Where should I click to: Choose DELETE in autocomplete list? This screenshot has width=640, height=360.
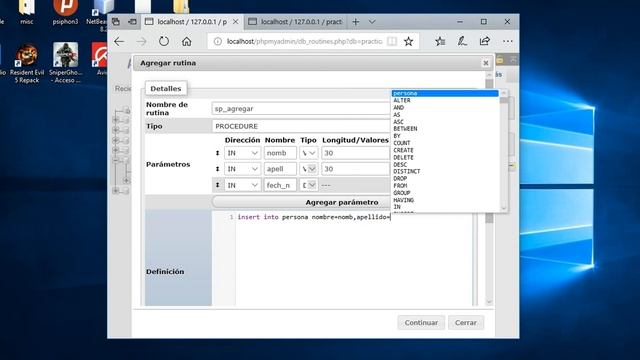(x=445, y=158)
